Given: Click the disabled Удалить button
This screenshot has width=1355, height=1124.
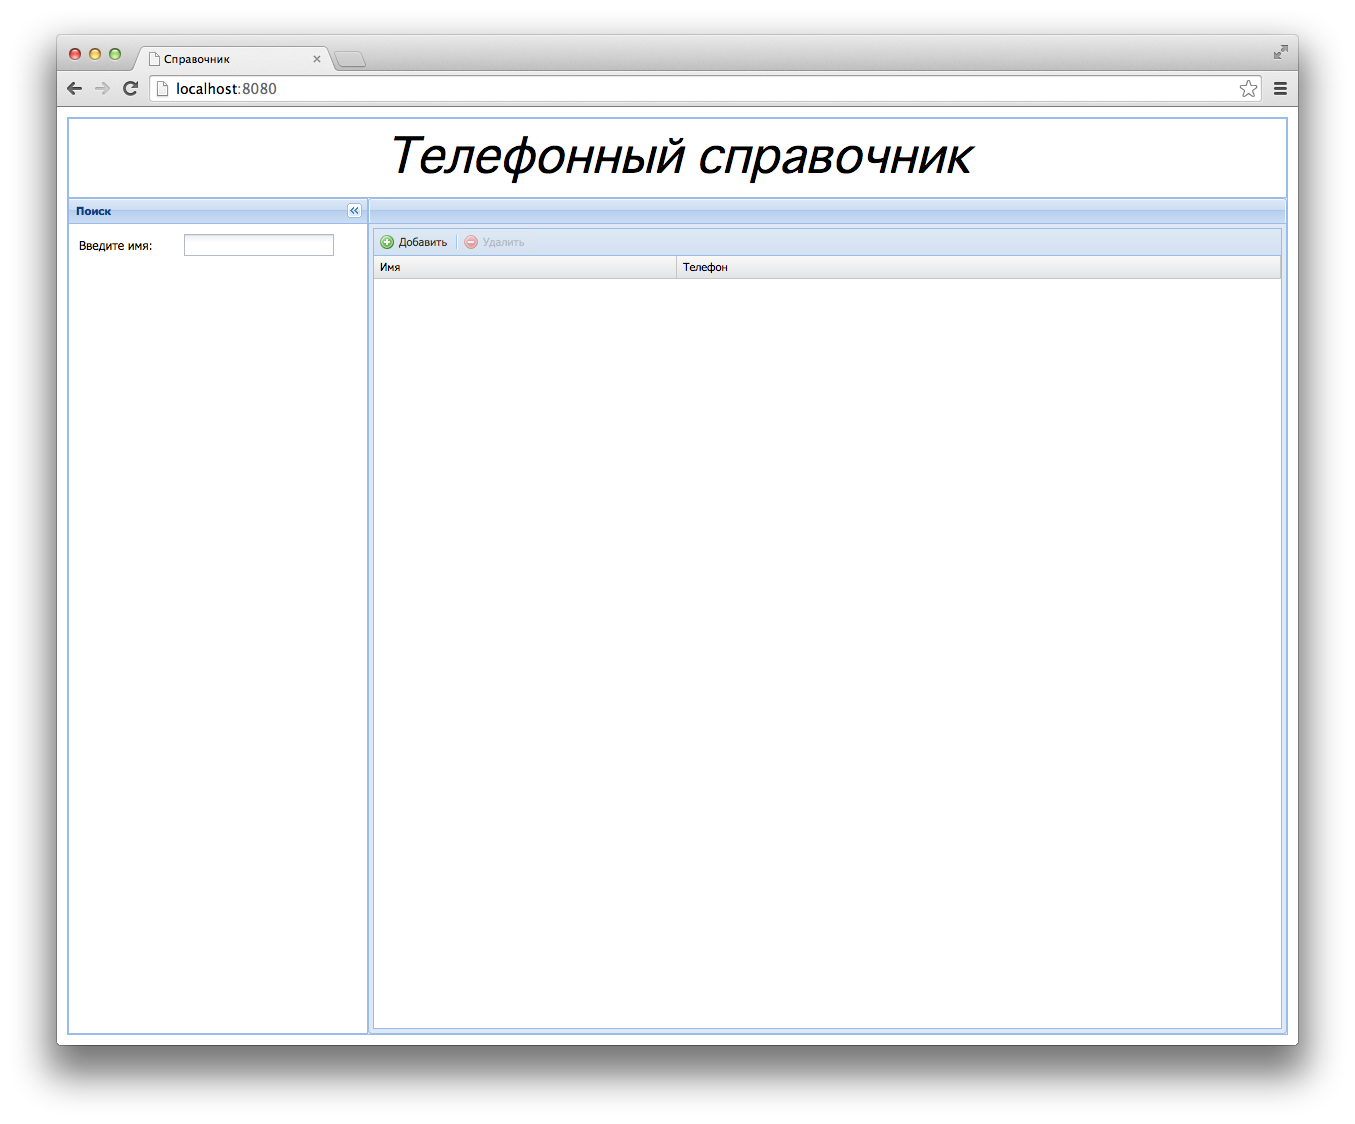Looking at the screenshot, I should pos(494,242).
